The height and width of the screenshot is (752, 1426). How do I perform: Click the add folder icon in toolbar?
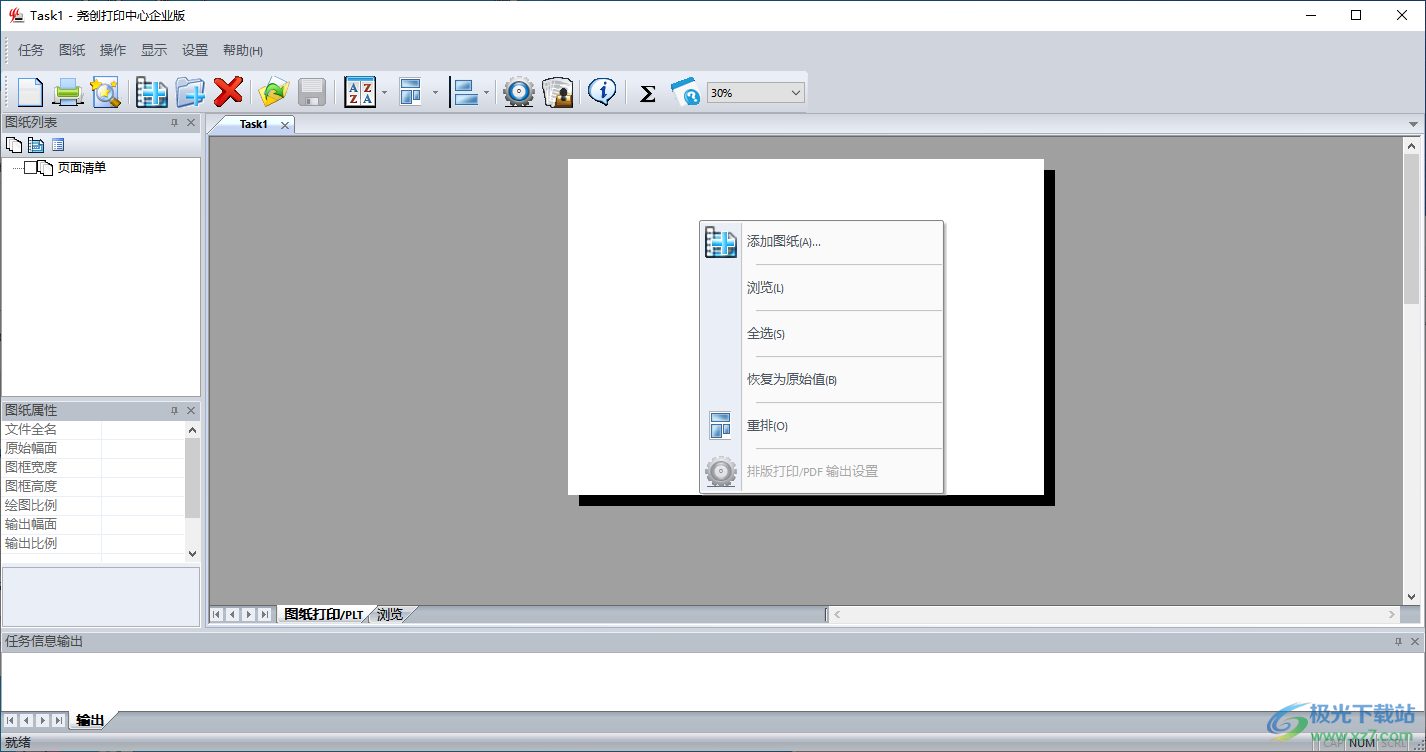[x=190, y=92]
